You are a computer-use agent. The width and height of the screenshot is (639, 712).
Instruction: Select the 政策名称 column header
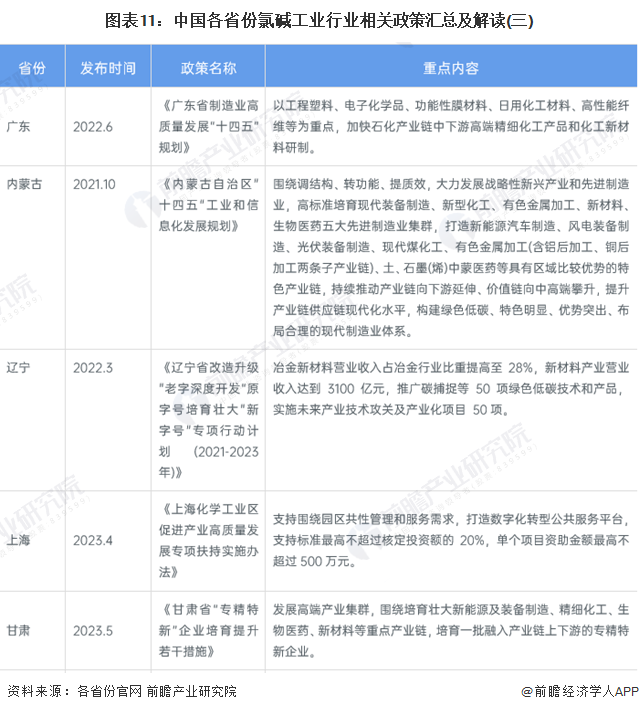coord(208,68)
